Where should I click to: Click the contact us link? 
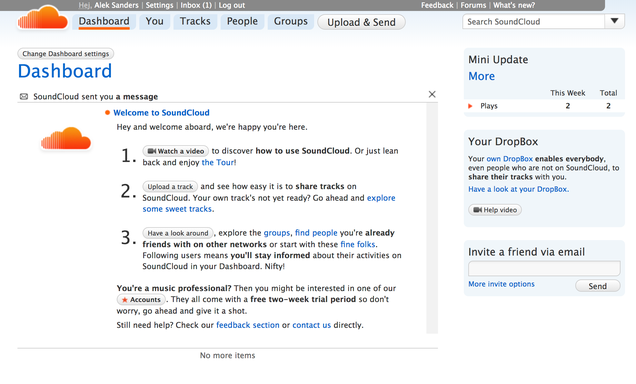coord(312,325)
